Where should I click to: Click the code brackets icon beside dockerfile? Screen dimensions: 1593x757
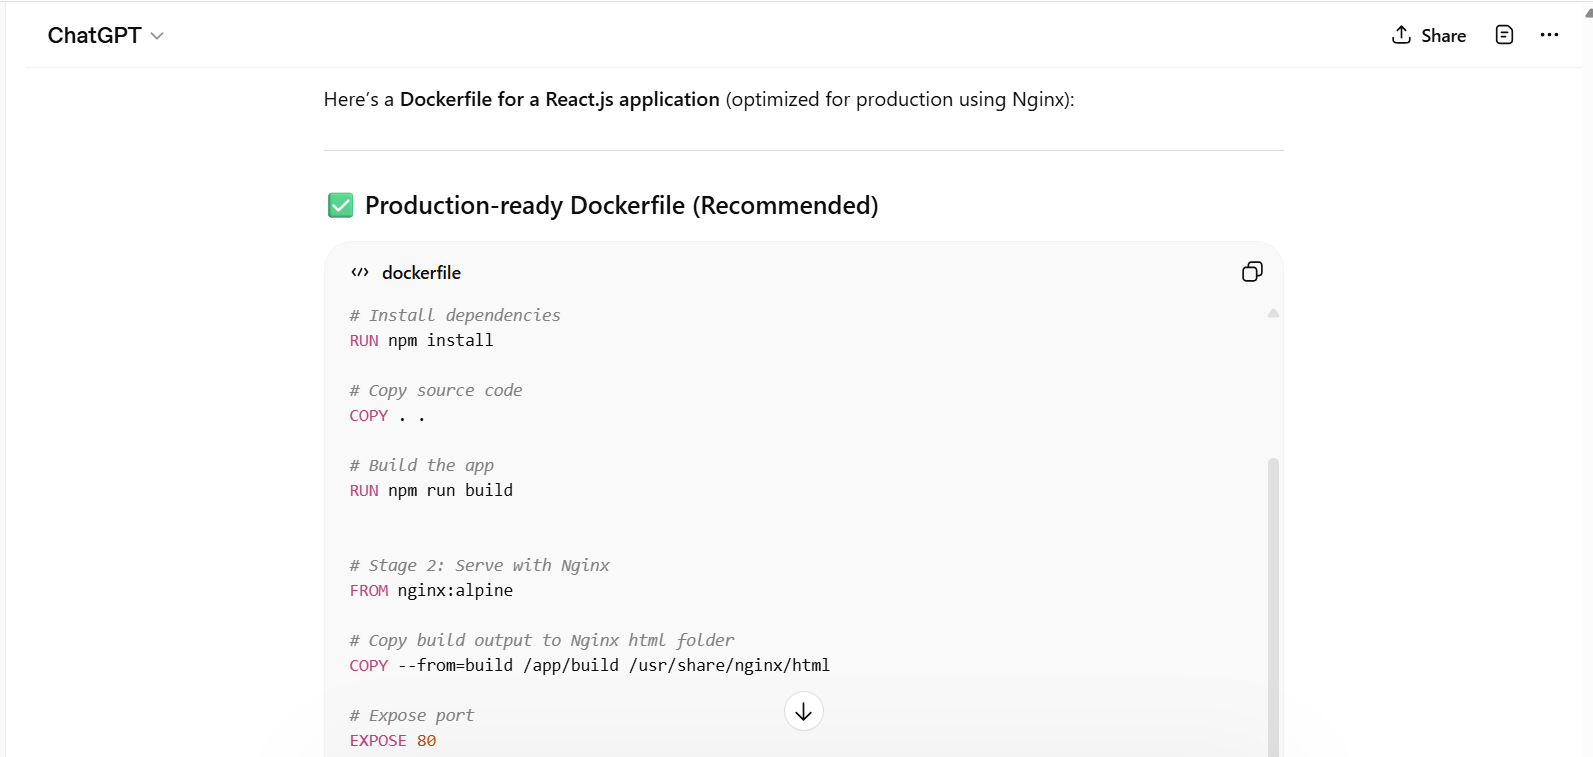pos(360,273)
